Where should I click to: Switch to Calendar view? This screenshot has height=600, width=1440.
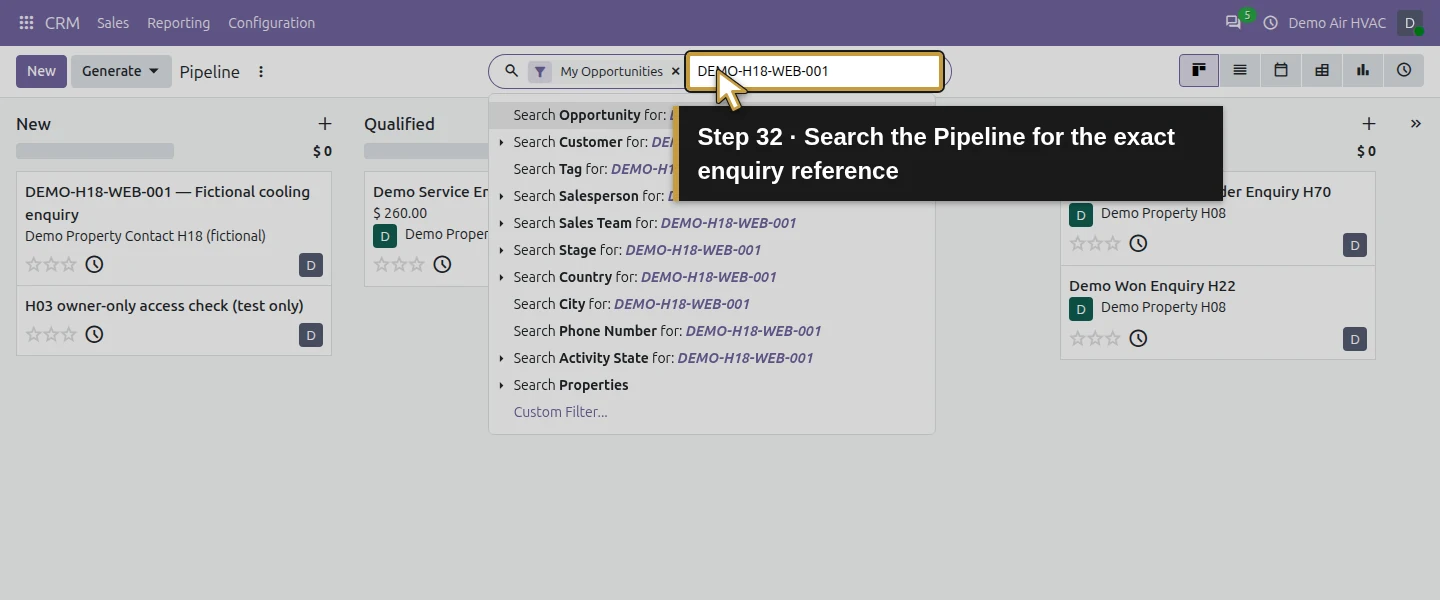click(x=1281, y=71)
